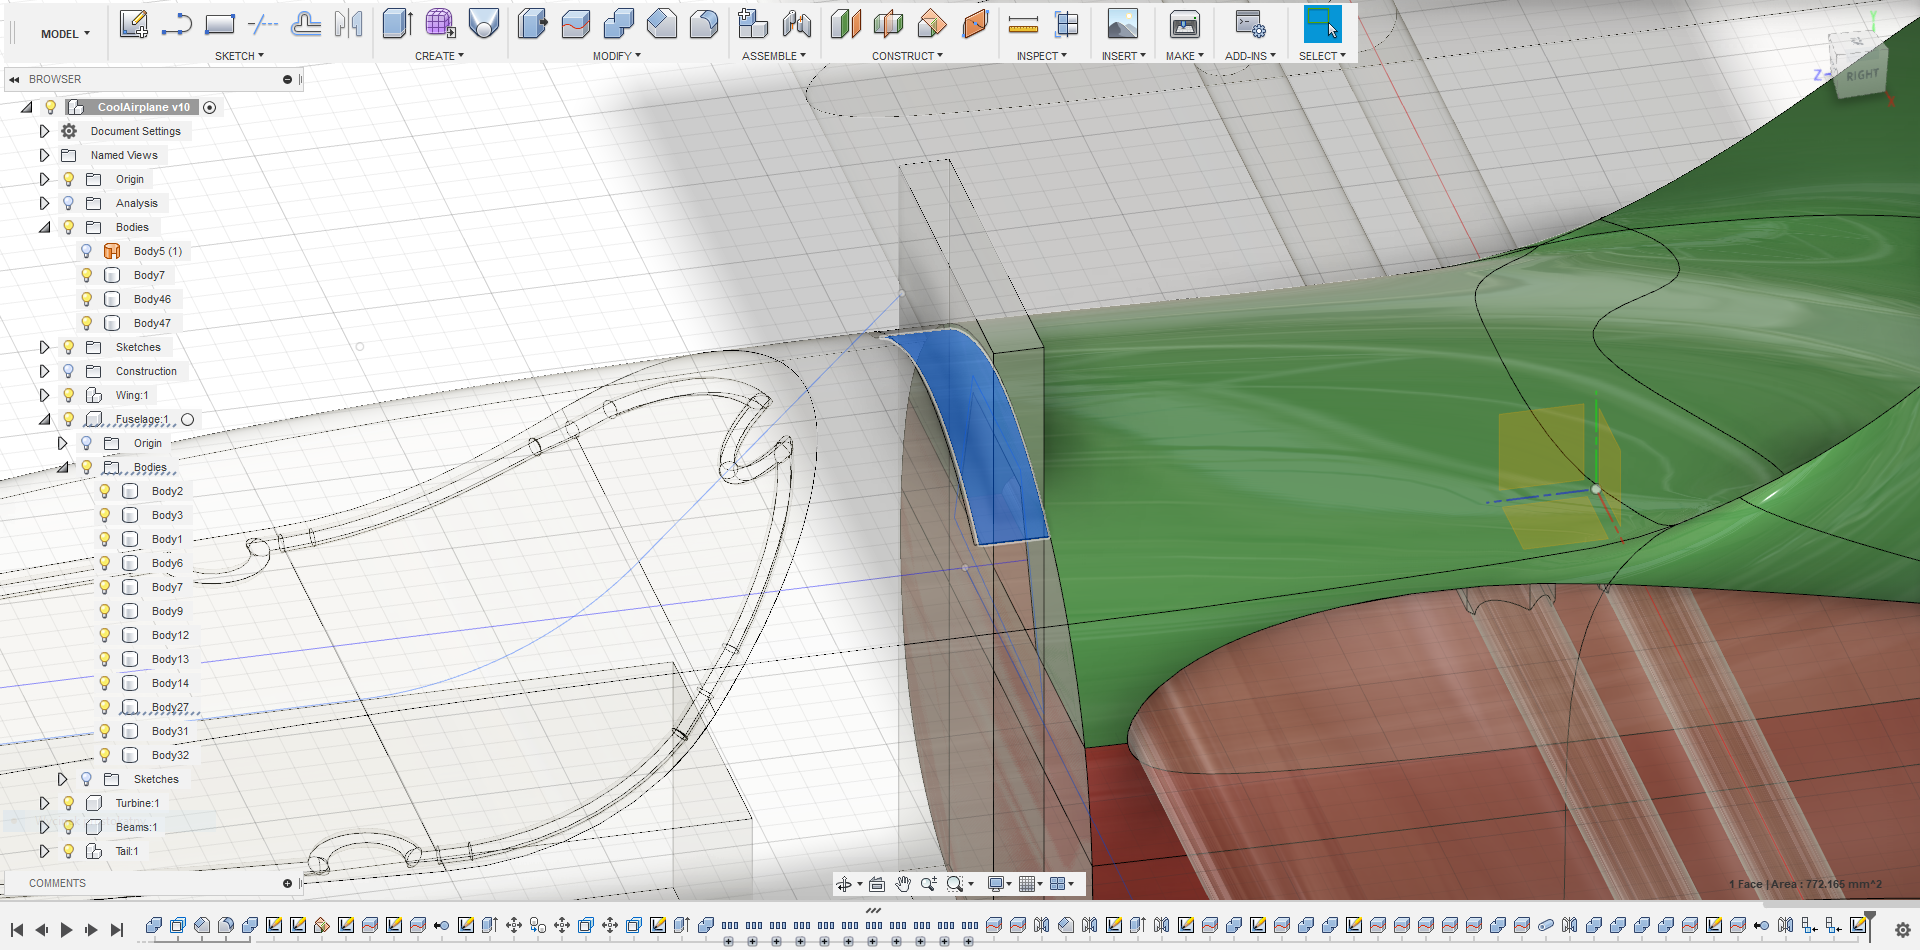Expand the Beams:1 component
The width and height of the screenshot is (1920, 950).
[44, 827]
